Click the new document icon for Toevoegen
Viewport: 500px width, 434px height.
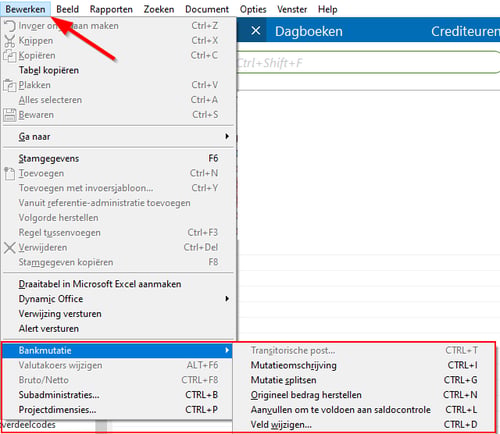10,173
